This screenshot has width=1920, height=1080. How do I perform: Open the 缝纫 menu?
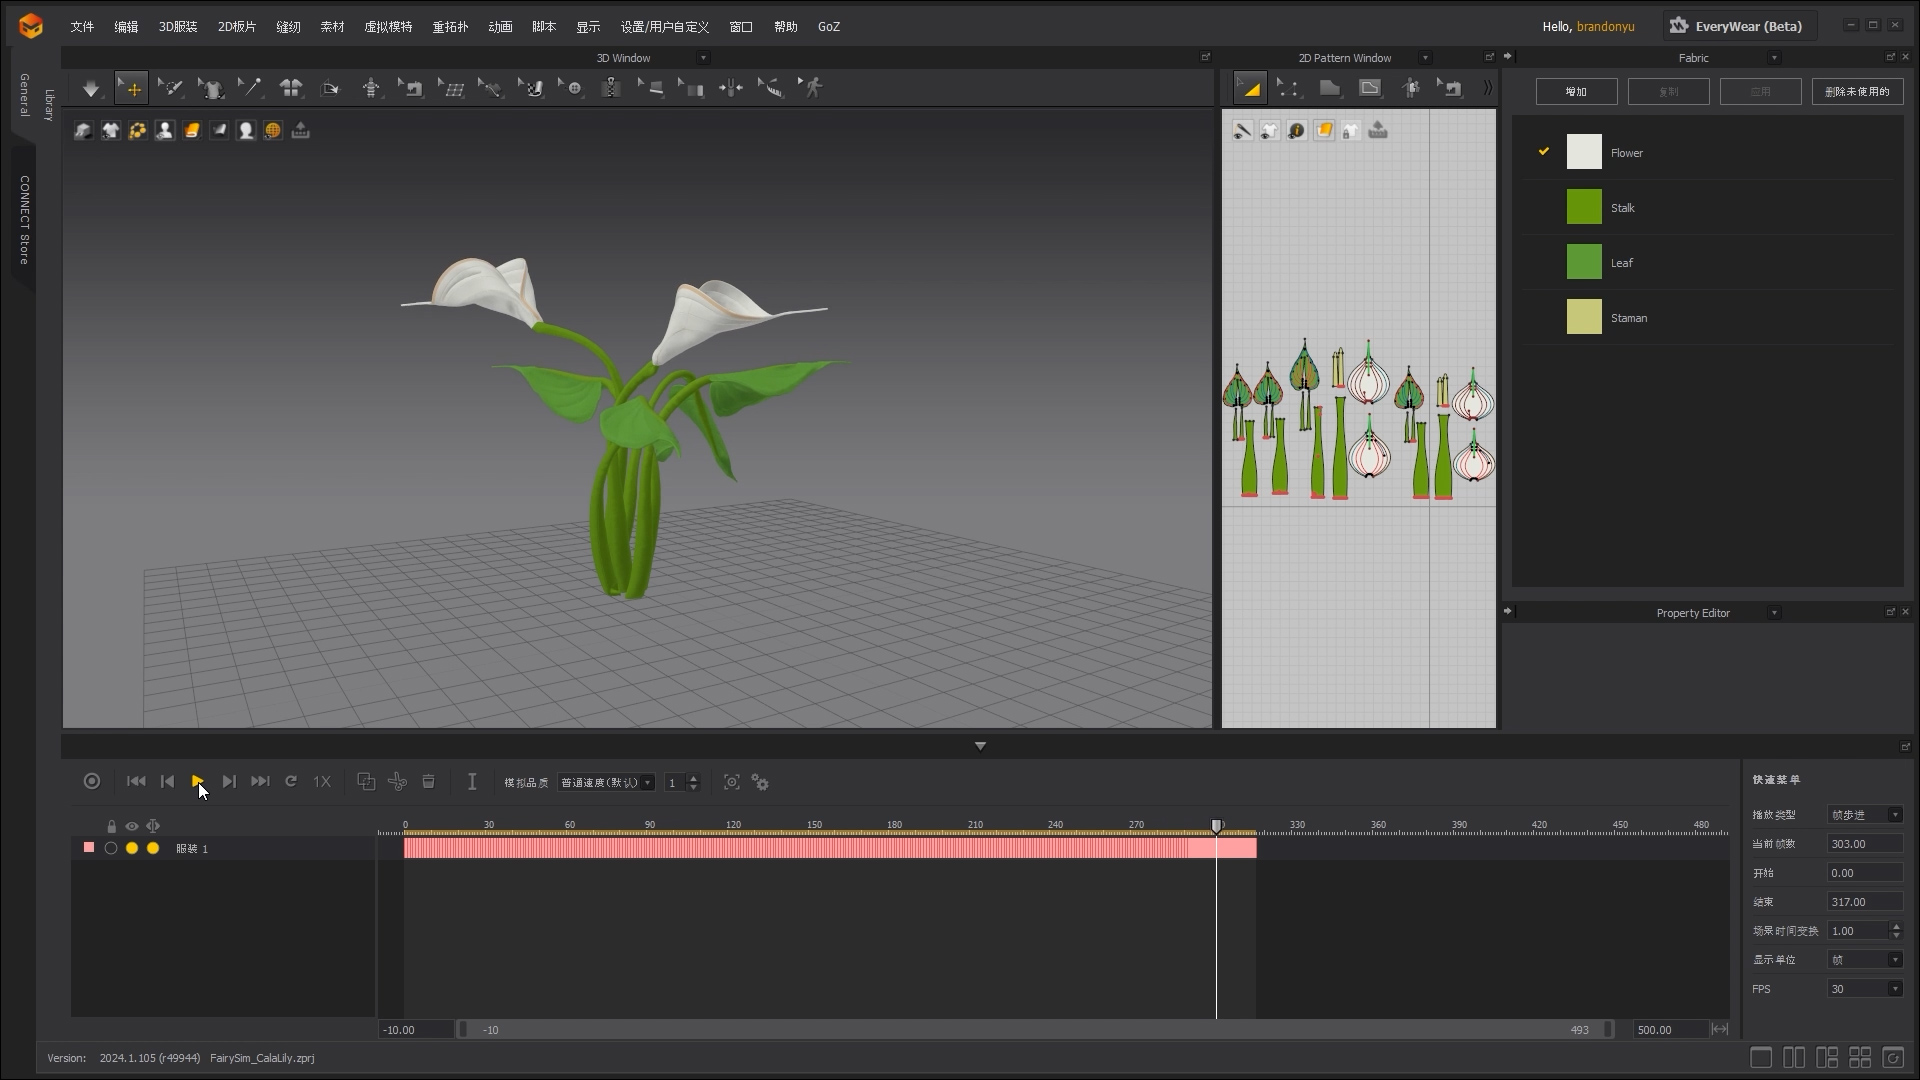coord(288,27)
